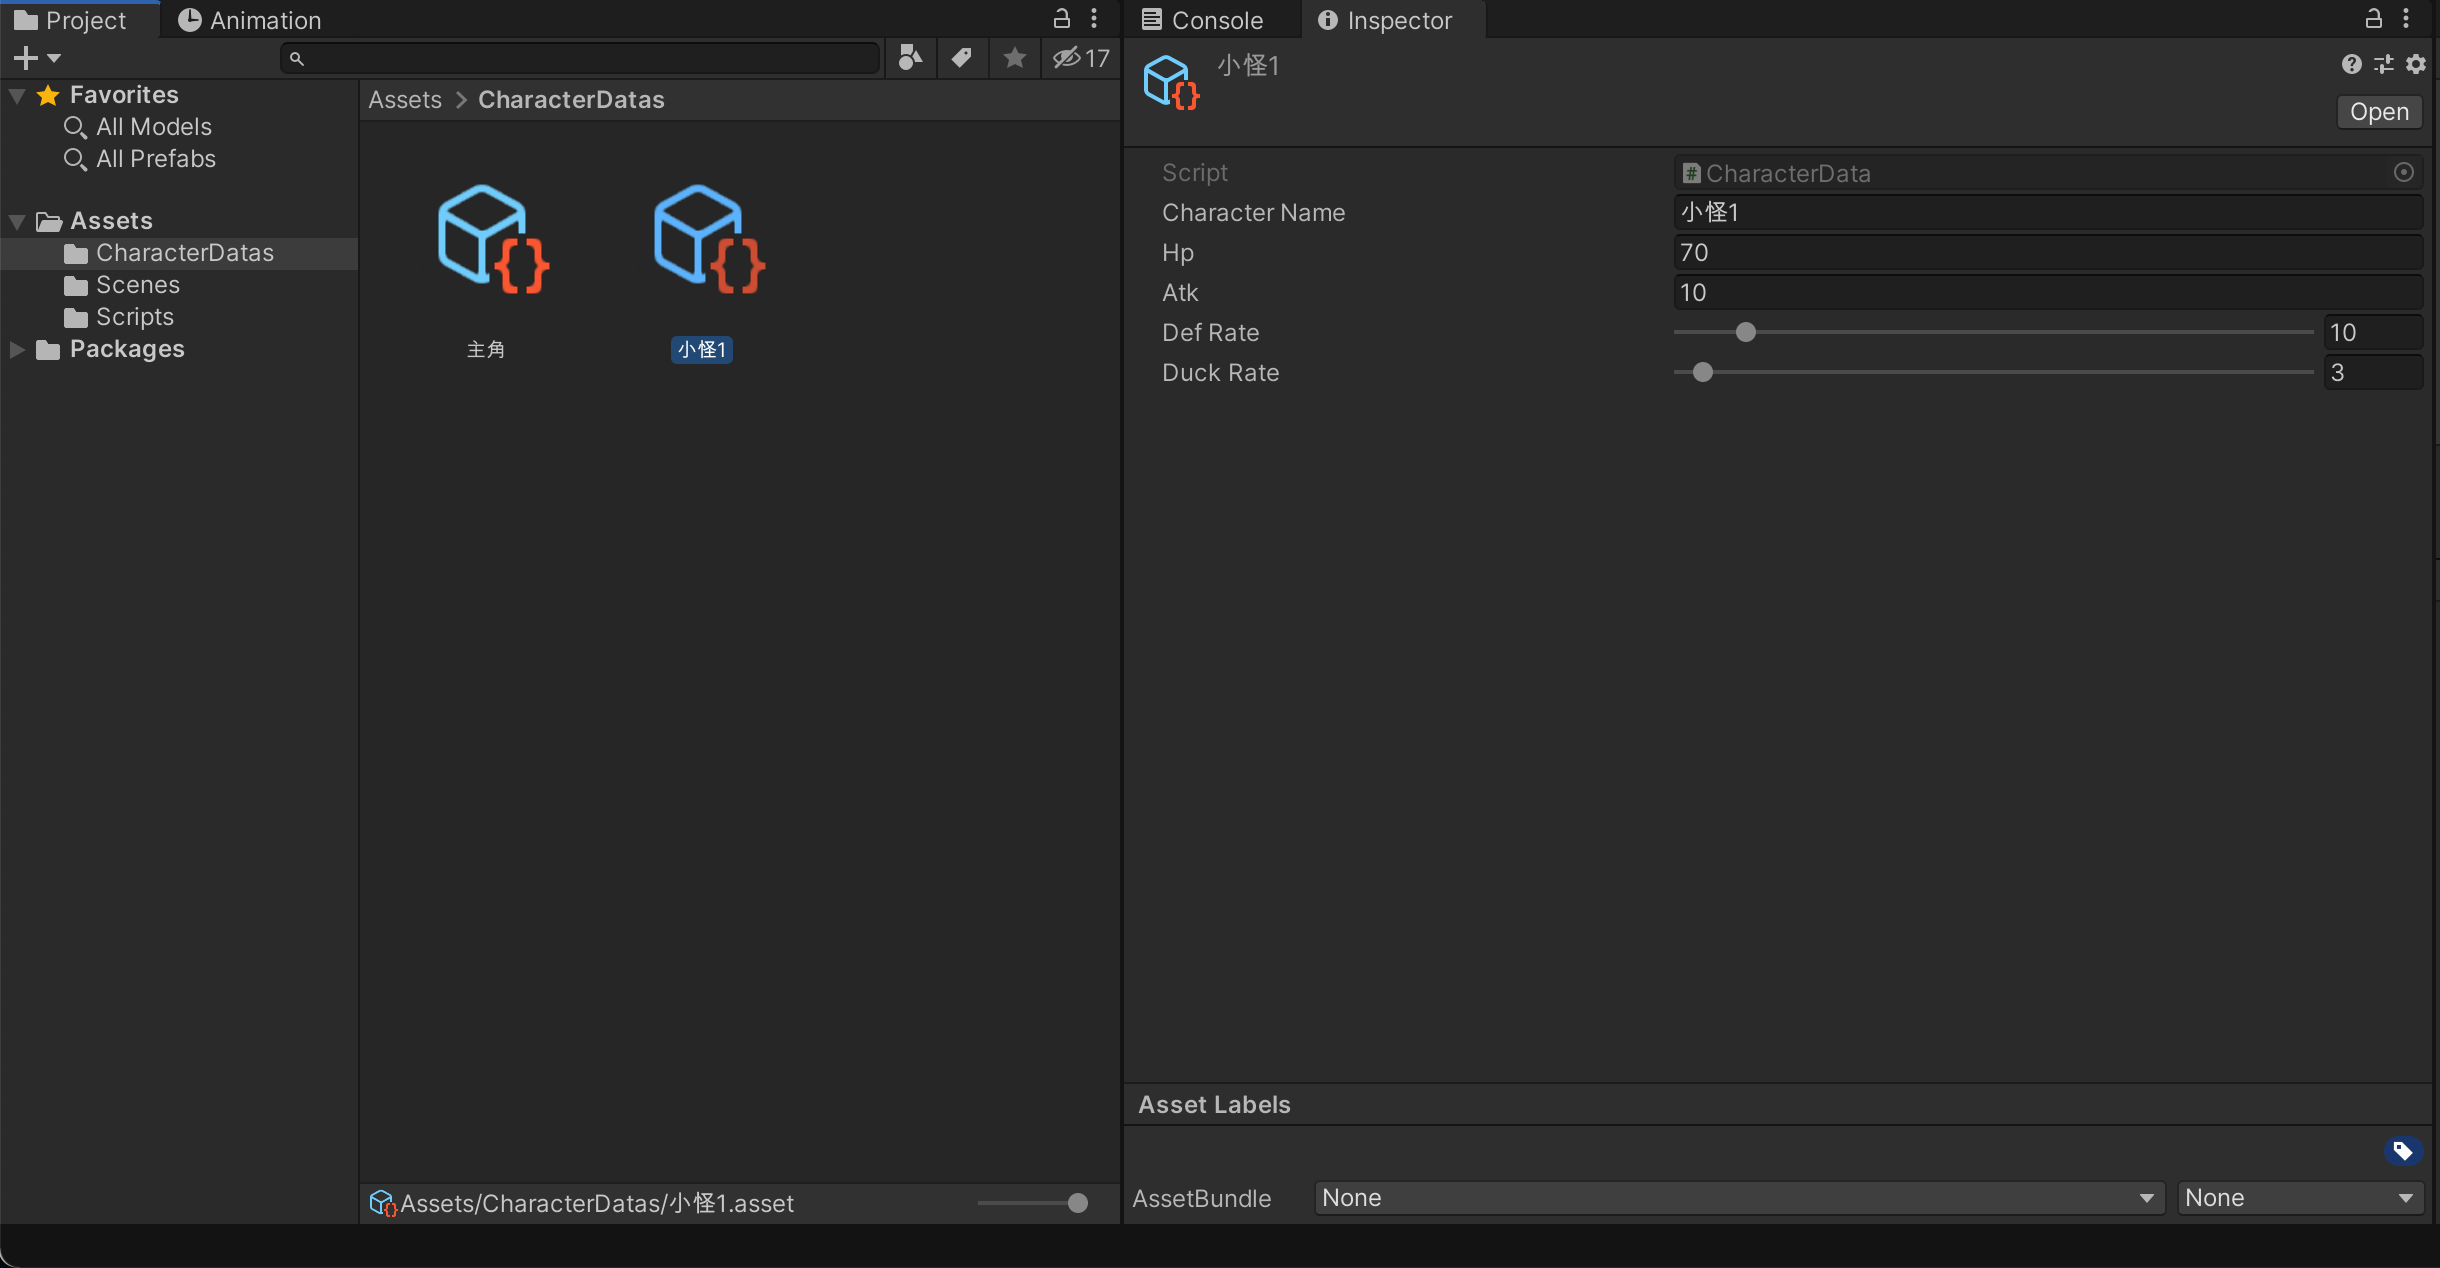Click the blue asset label tag icon
Screen dimensions: 2440x1268
click(2402, 1151)
